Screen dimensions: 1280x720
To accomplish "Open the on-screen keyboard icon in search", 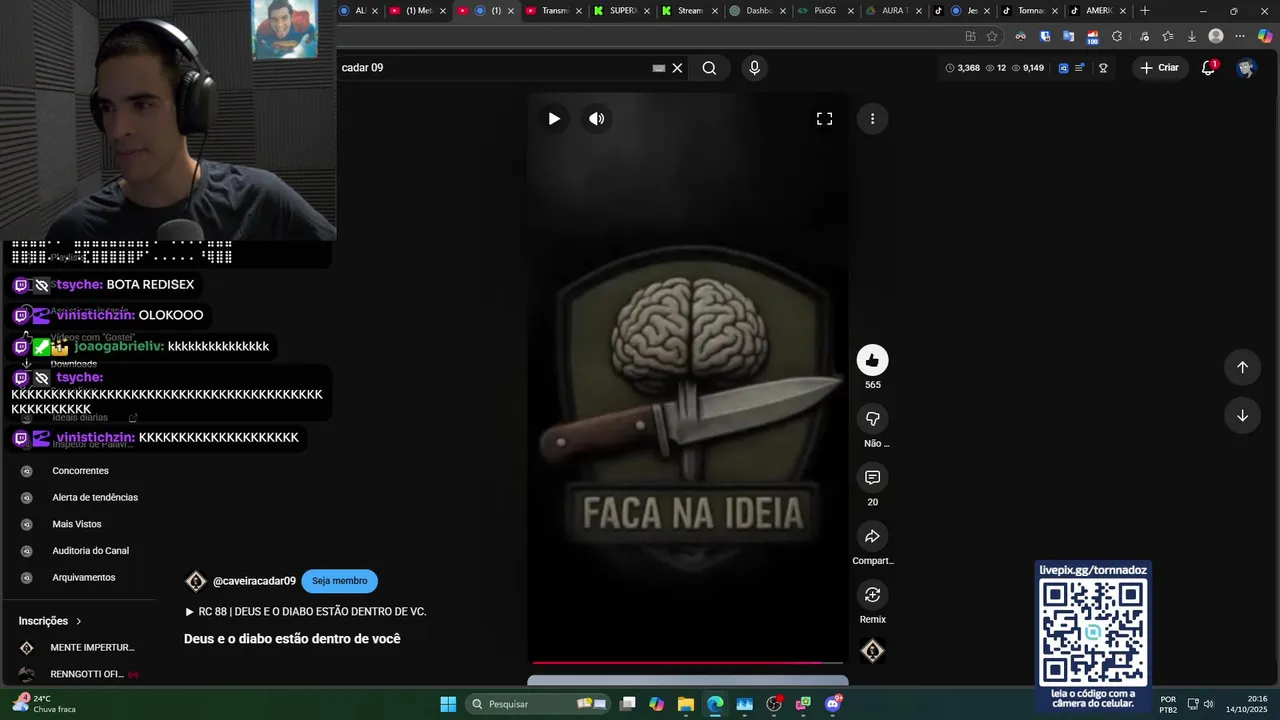I will point(658,68).
